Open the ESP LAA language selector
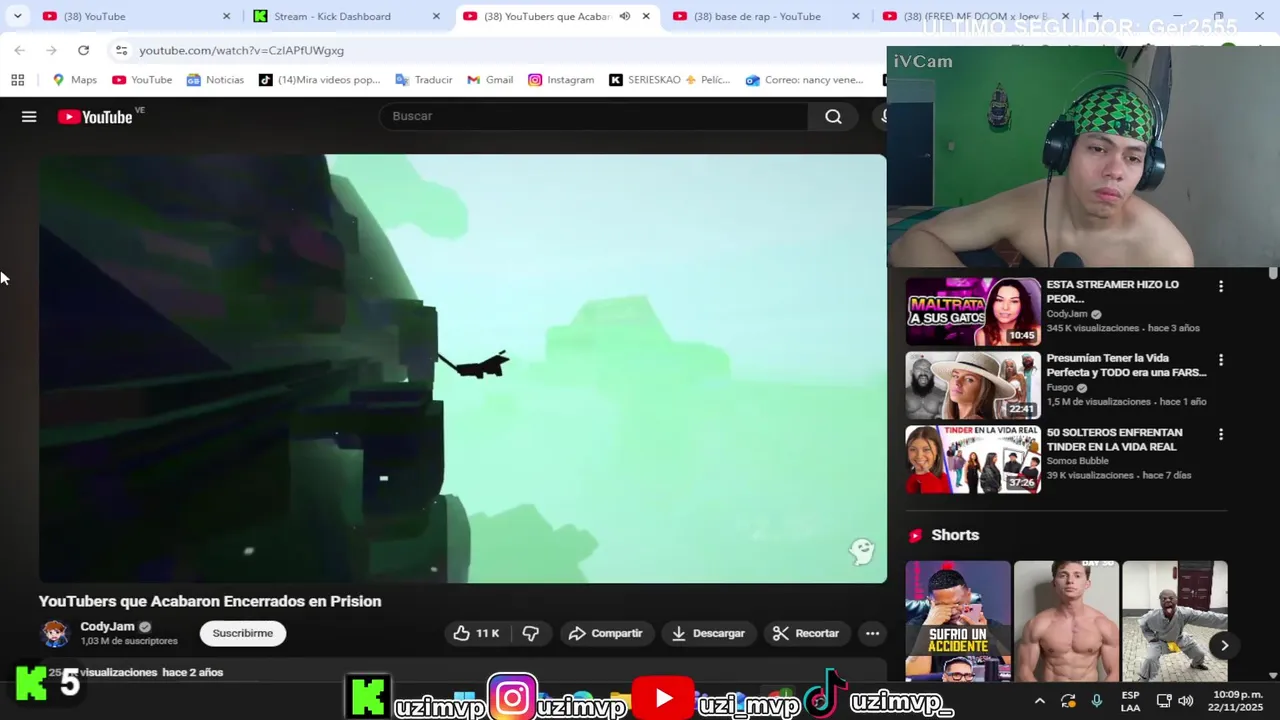This screenshot has height=720, width=1280. [1130, 701]
